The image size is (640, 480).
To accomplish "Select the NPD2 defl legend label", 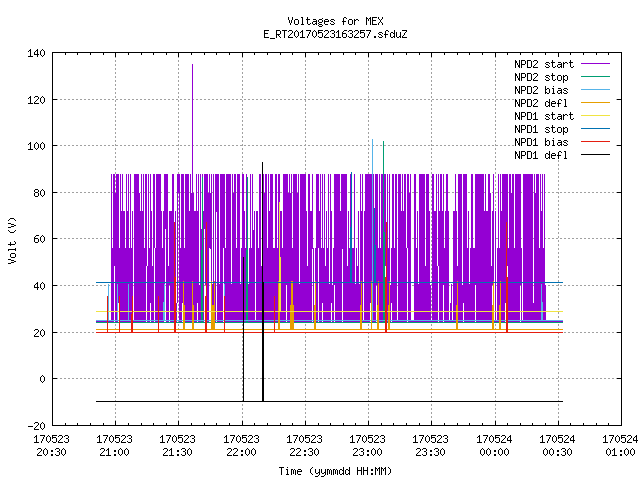I will tap(541, 103).
